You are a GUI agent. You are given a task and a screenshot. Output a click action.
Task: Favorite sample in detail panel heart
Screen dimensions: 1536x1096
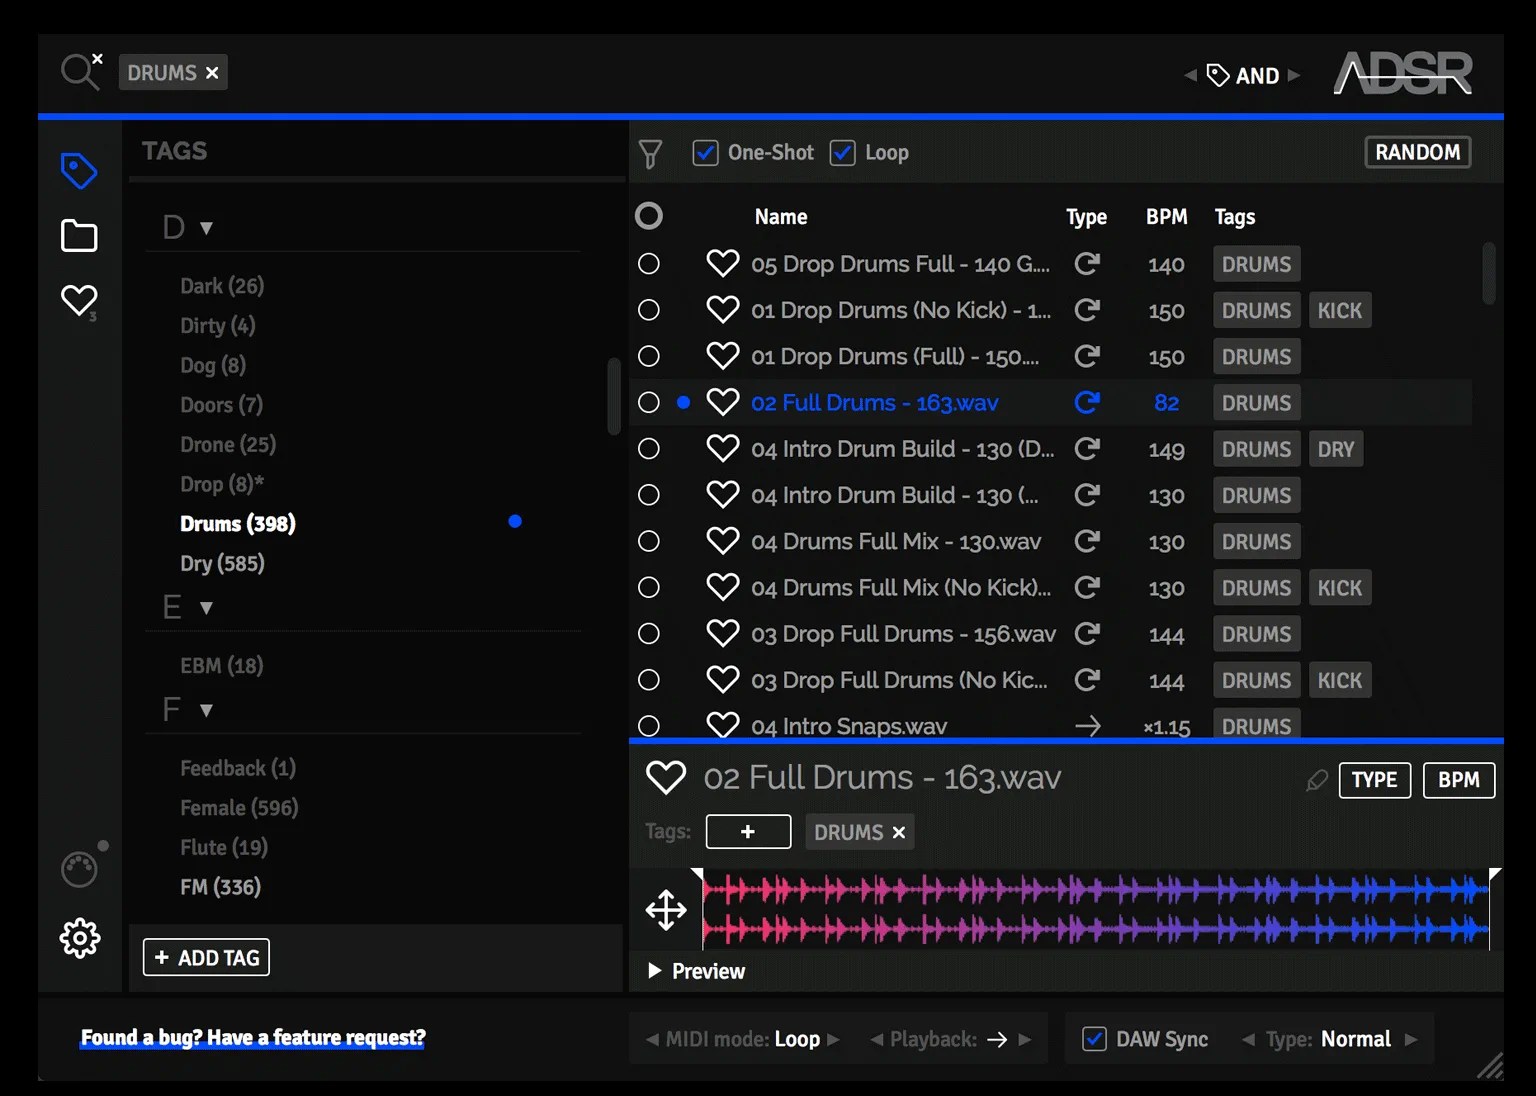(x=666, y=777)
